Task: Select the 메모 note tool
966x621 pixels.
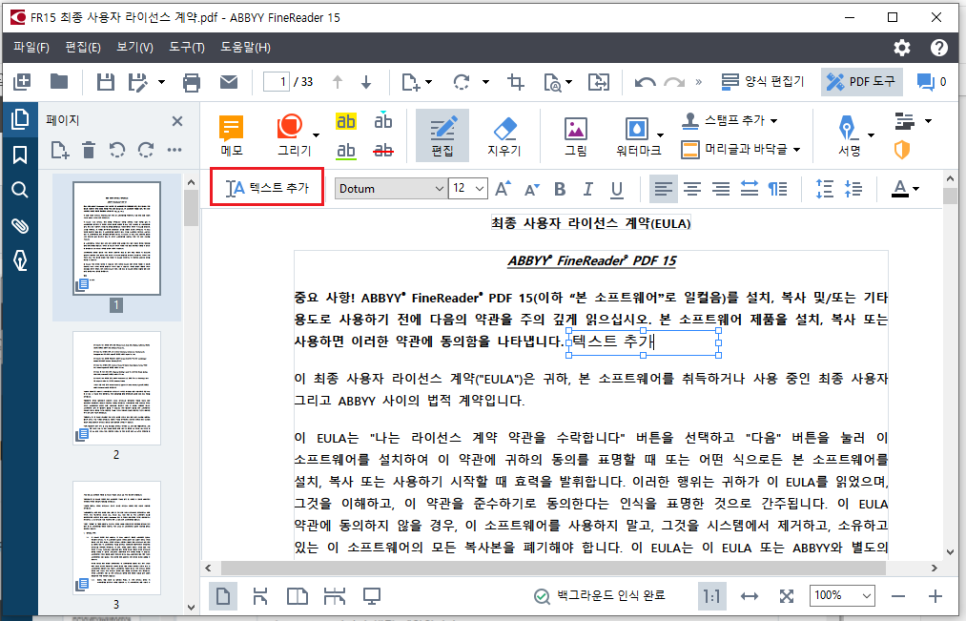Action: (x=232, y=136)
